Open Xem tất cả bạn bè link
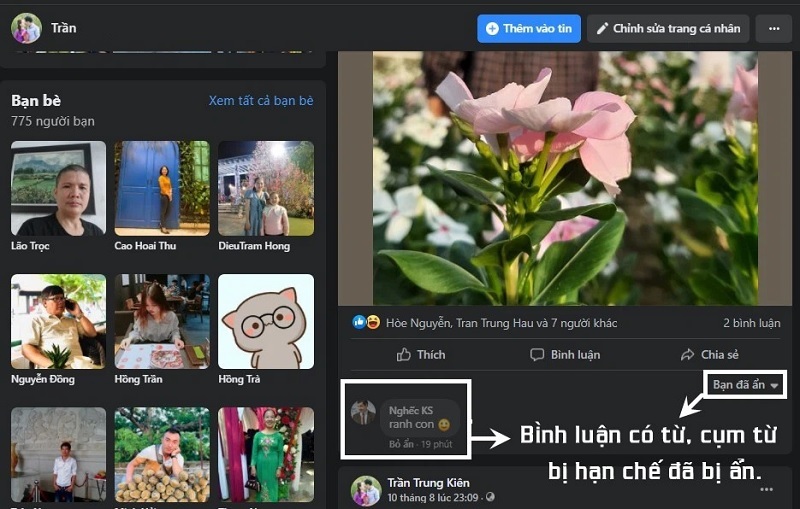800x509 pixels. pyautogui.click(x=261, y=100)
